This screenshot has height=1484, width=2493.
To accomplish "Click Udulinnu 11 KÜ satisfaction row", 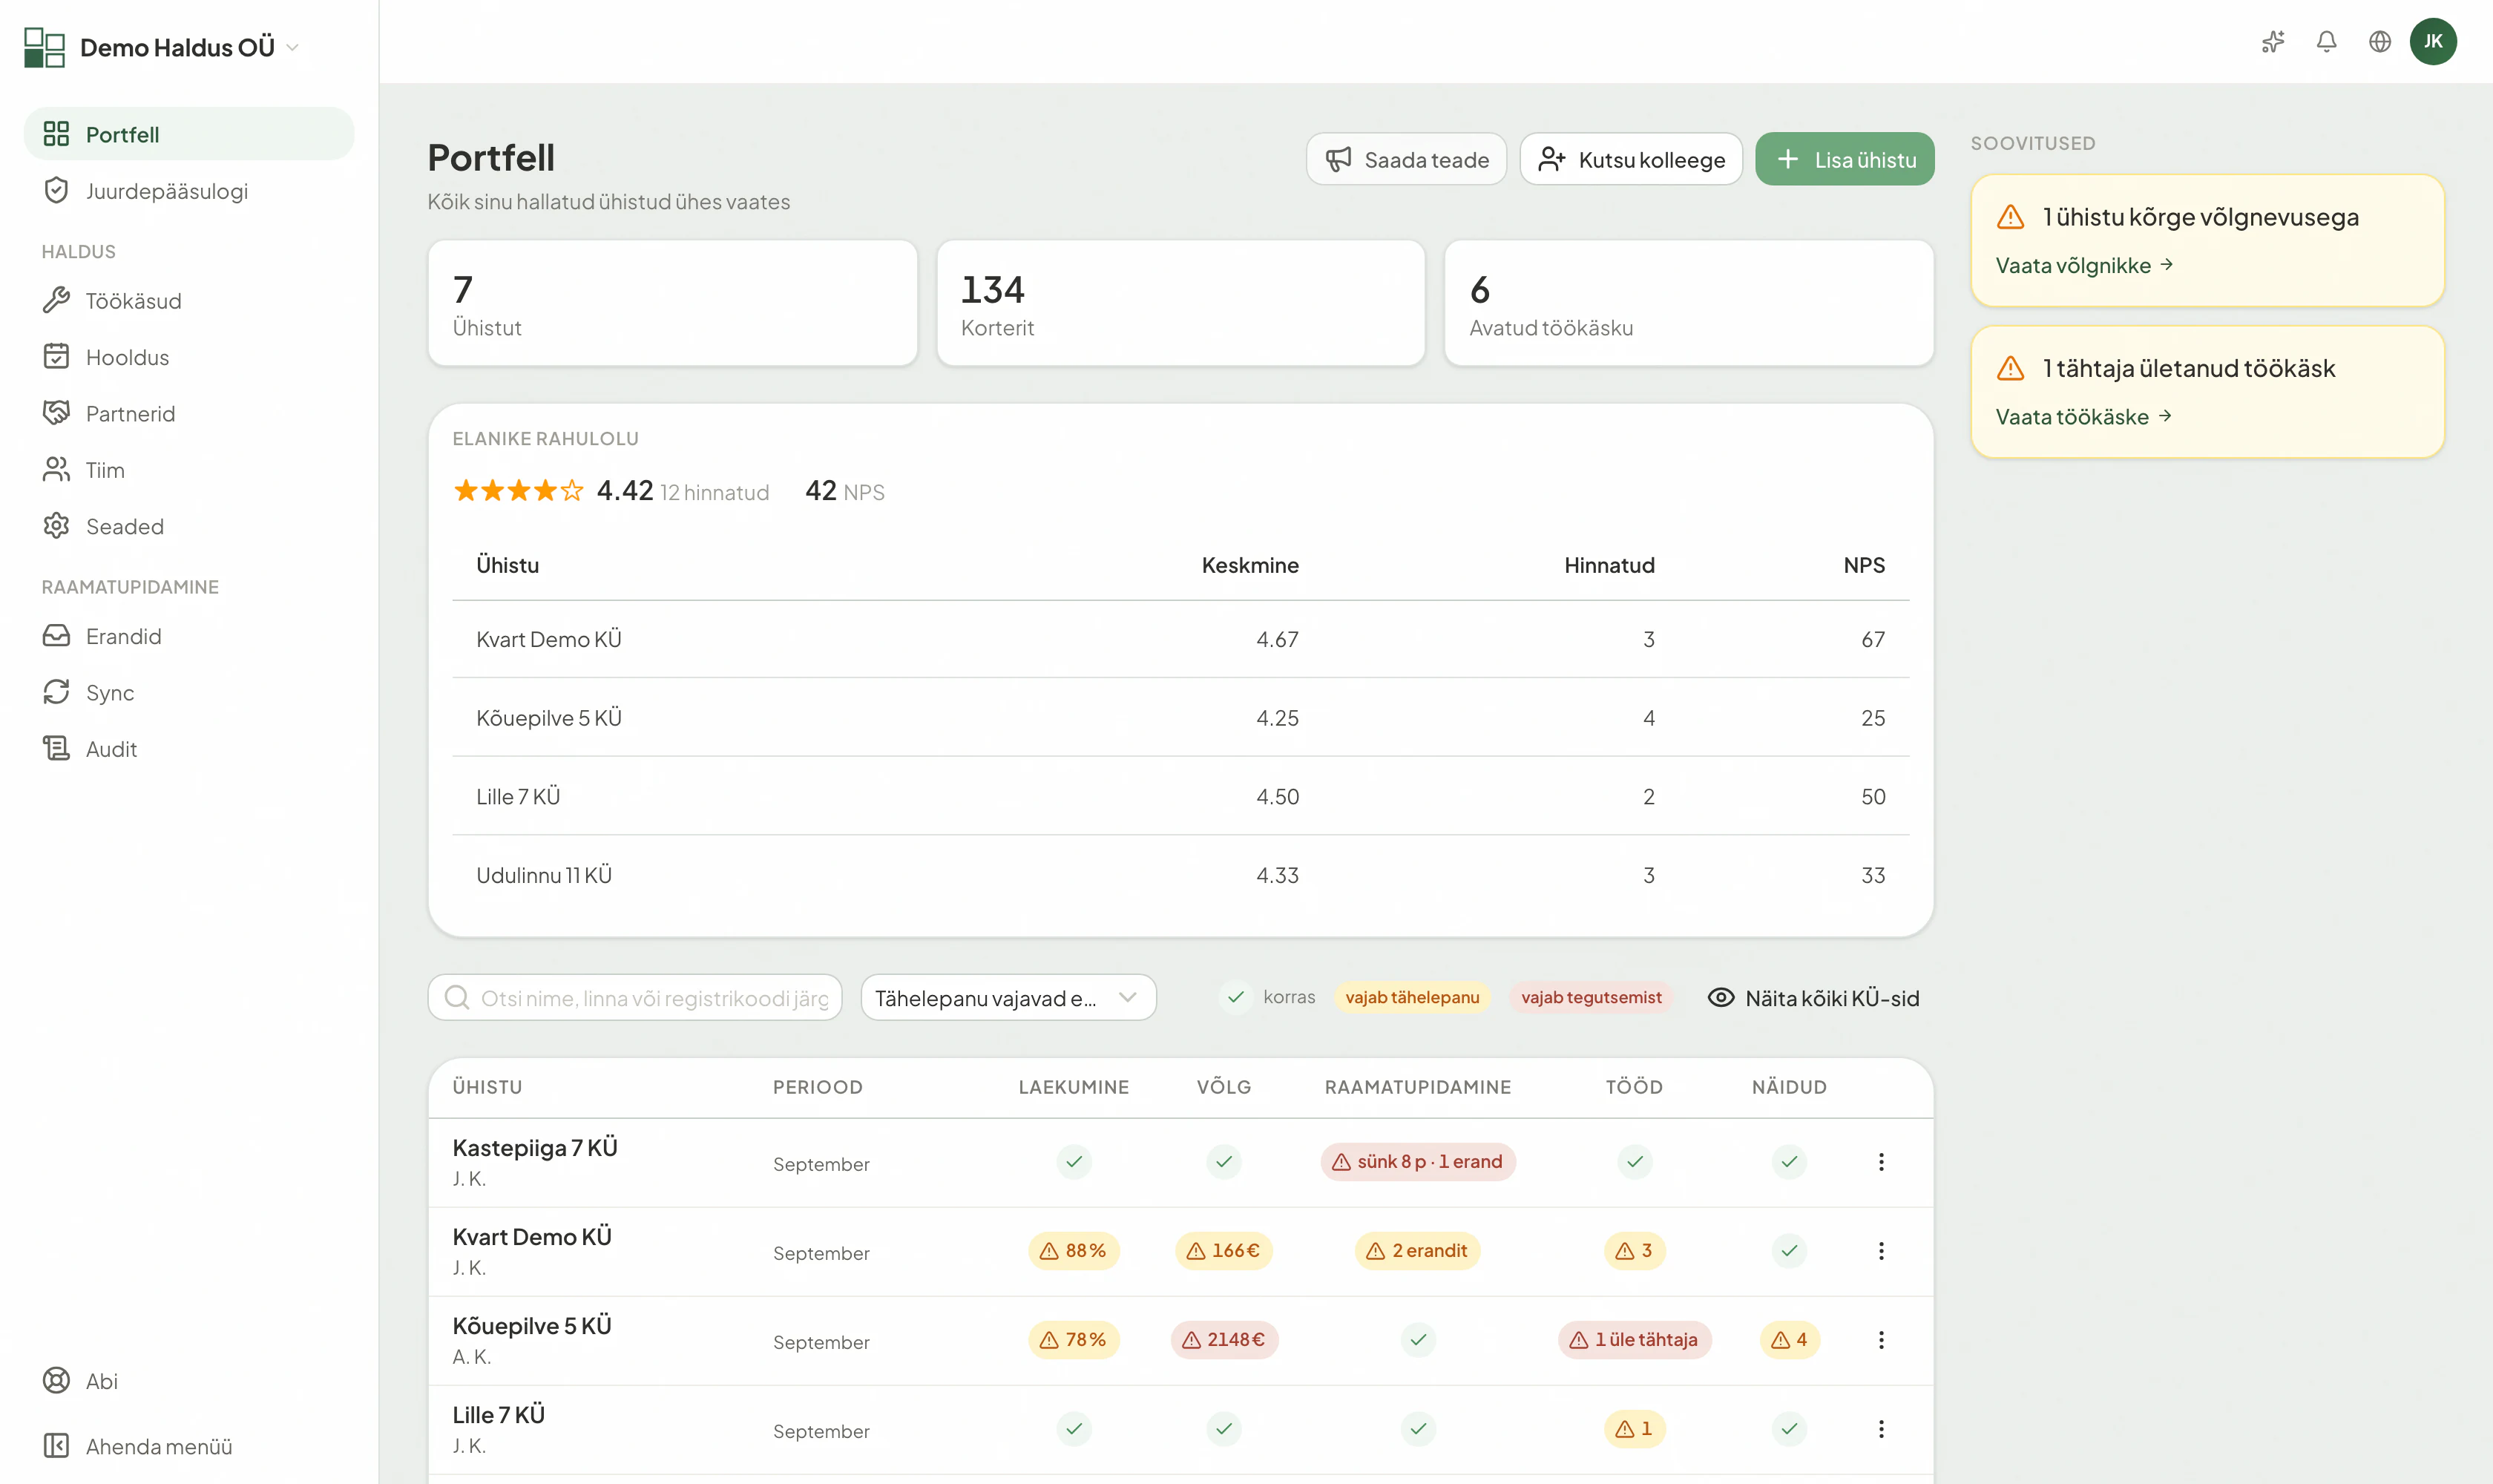I will tap(1181, 875).
